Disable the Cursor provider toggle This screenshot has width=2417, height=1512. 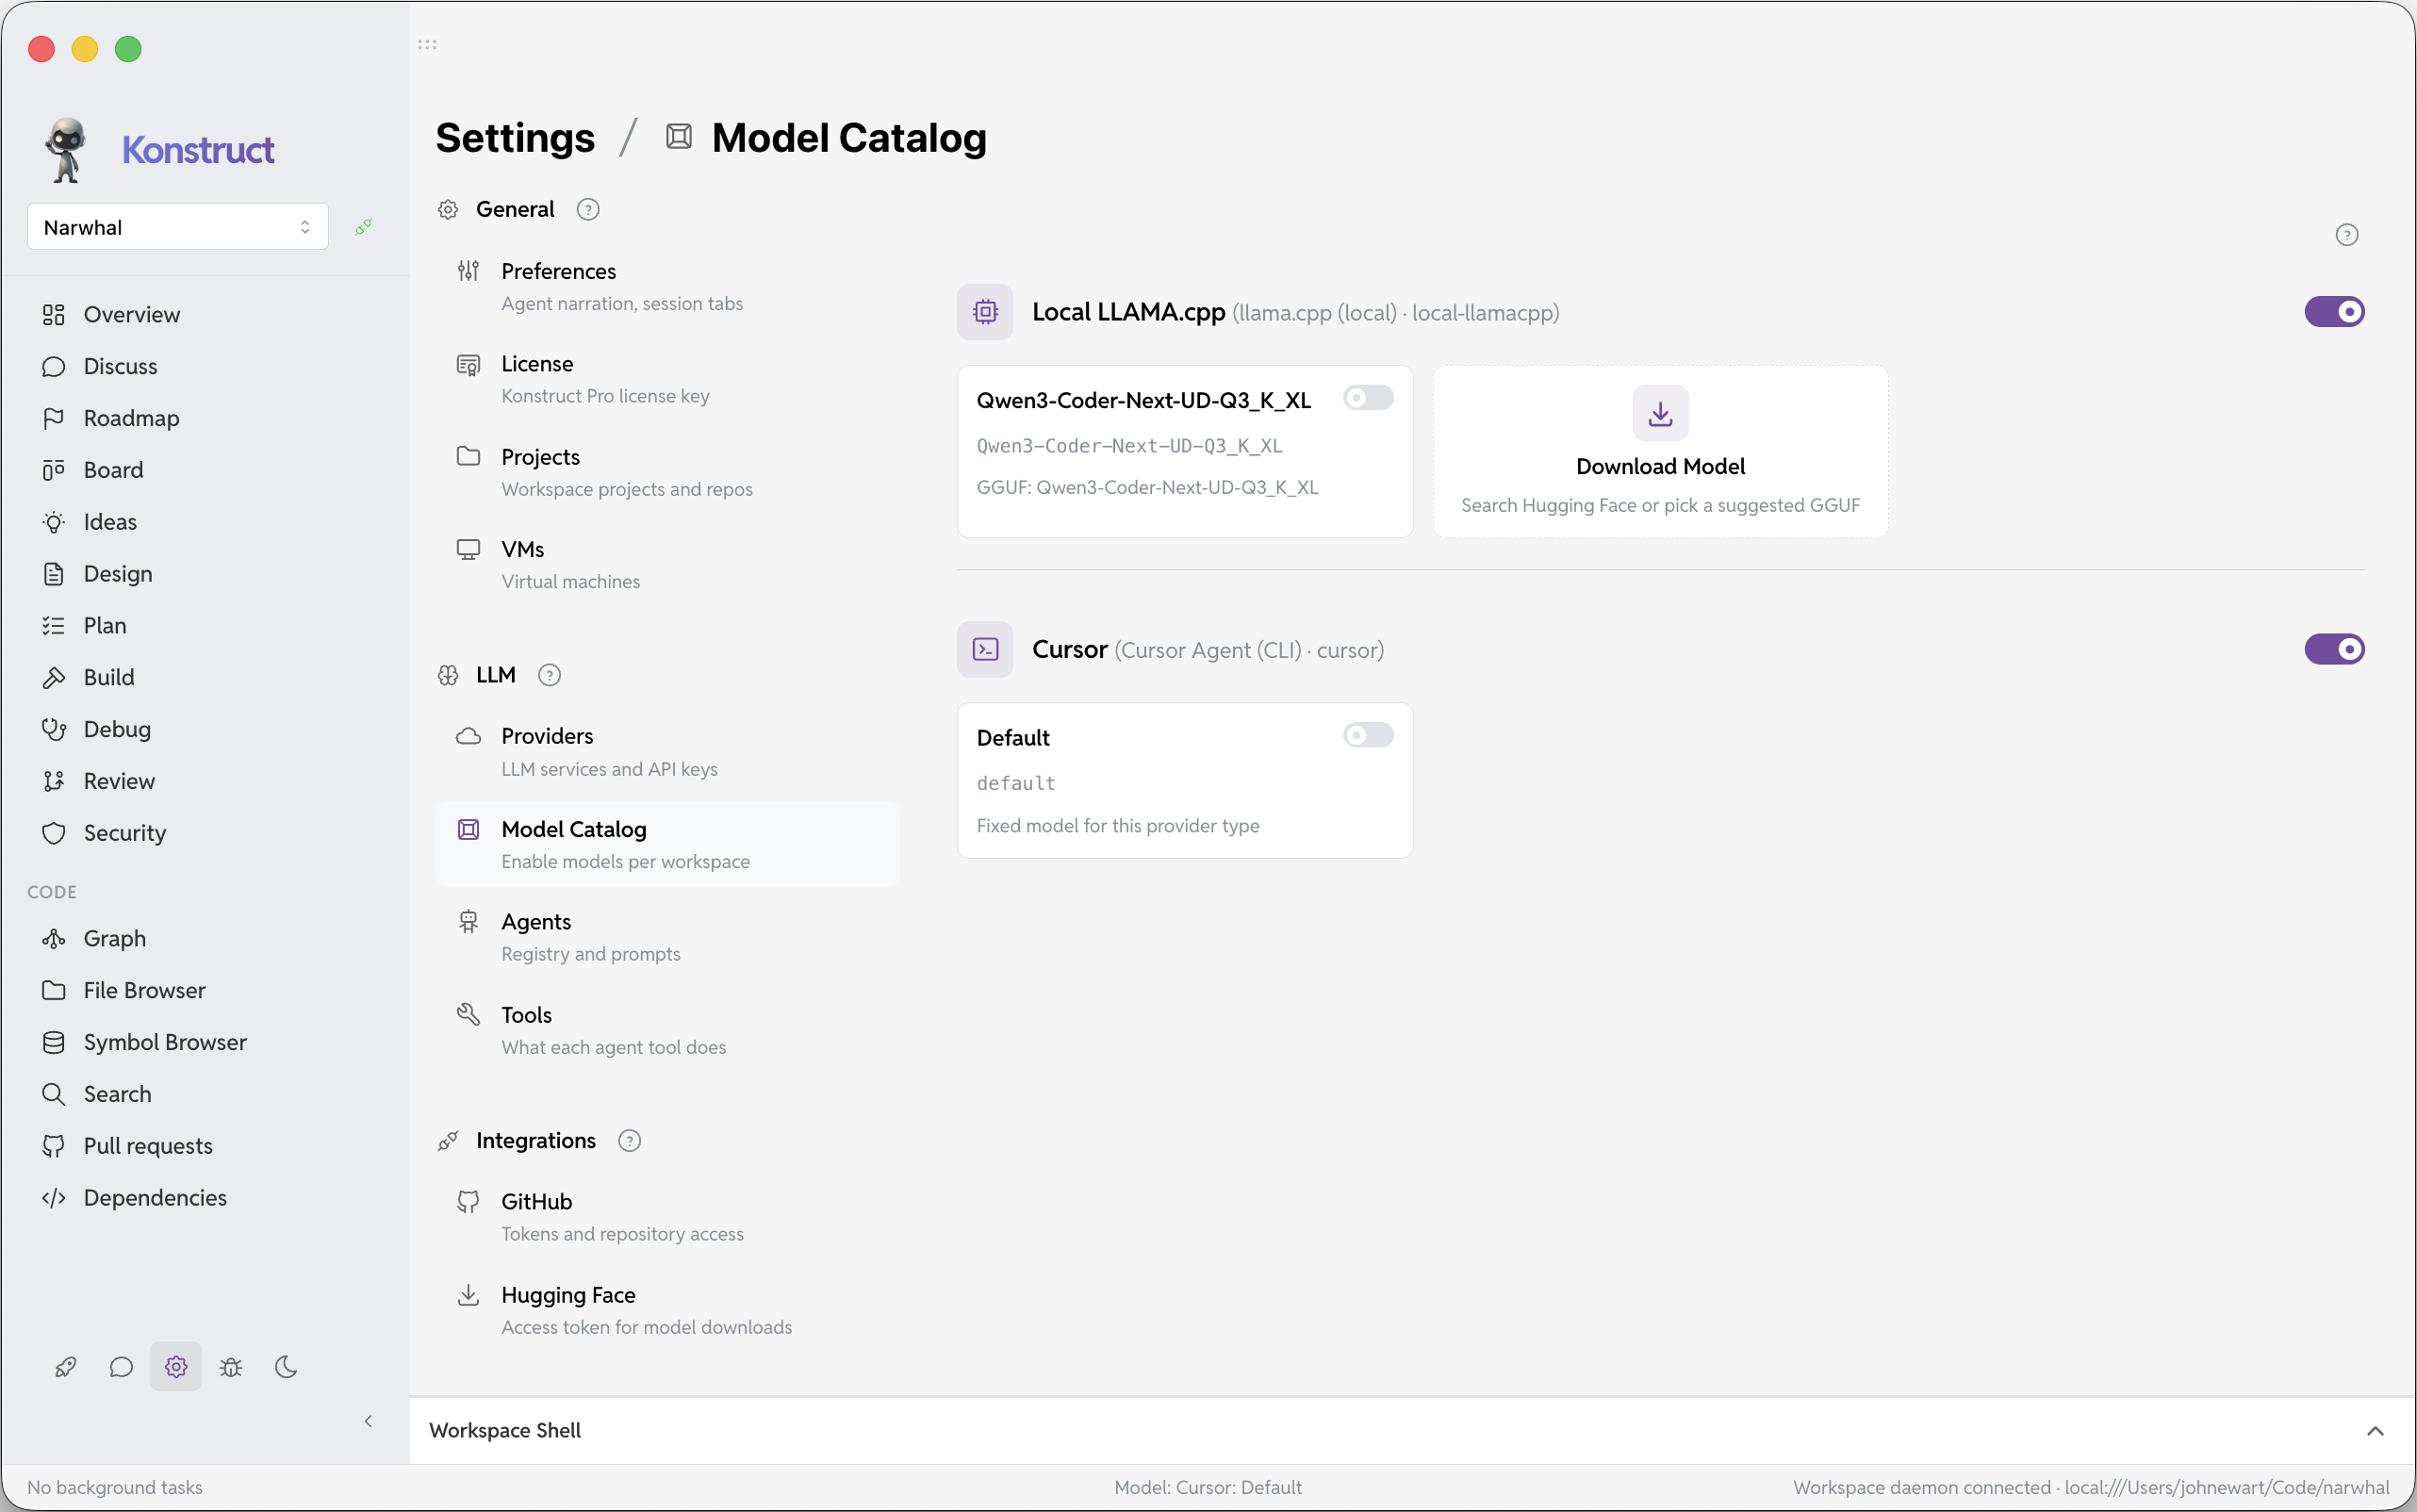[2334, 649]
